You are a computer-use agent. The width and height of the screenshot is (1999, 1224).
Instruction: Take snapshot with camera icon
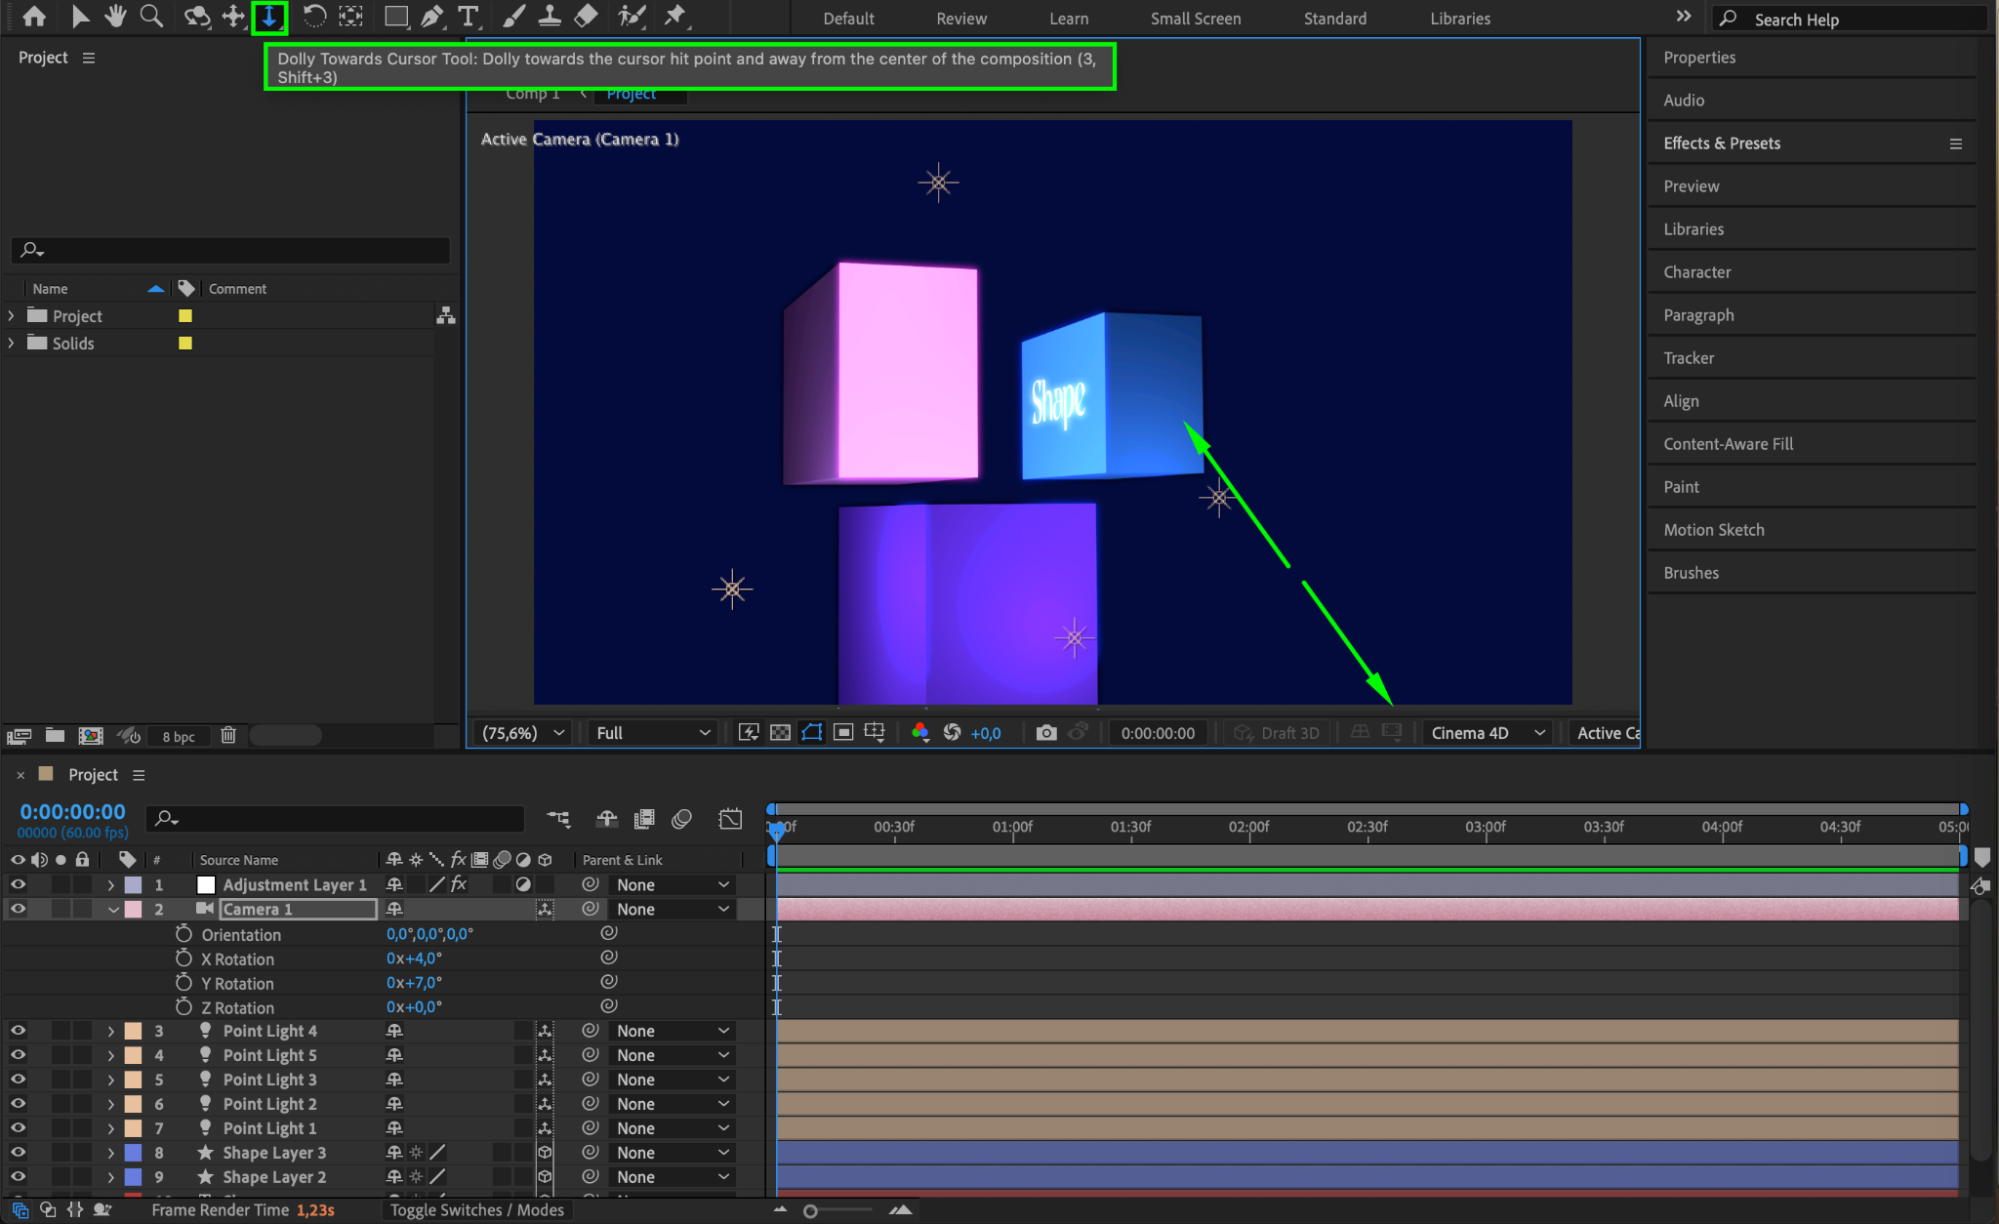click(1046, 733)
